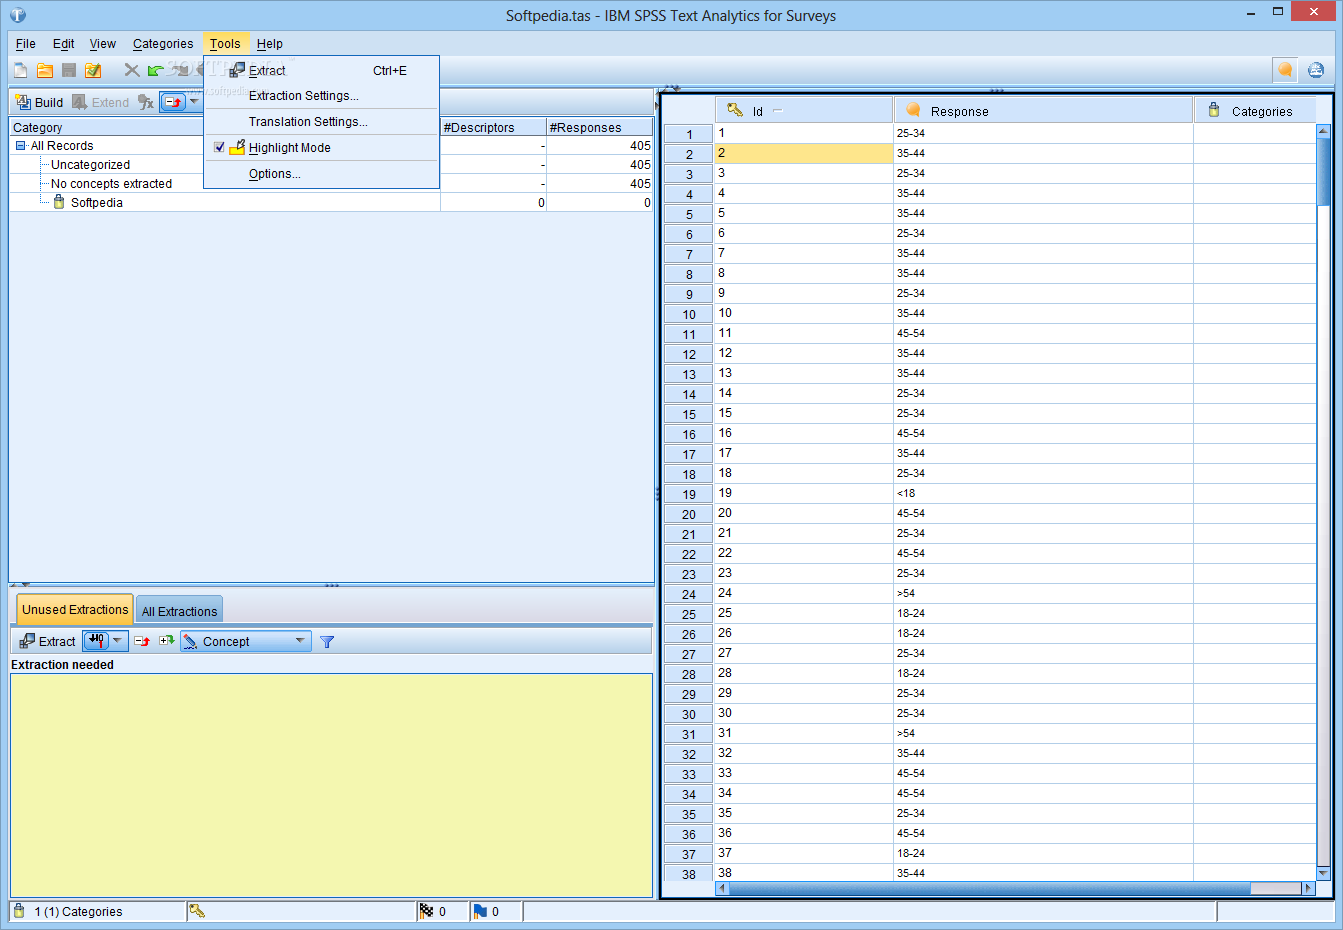Click data table vertical scrollbar up arrow
Screen dimensions: 1343x930
pyautogui.click(x=1323, y=131)
